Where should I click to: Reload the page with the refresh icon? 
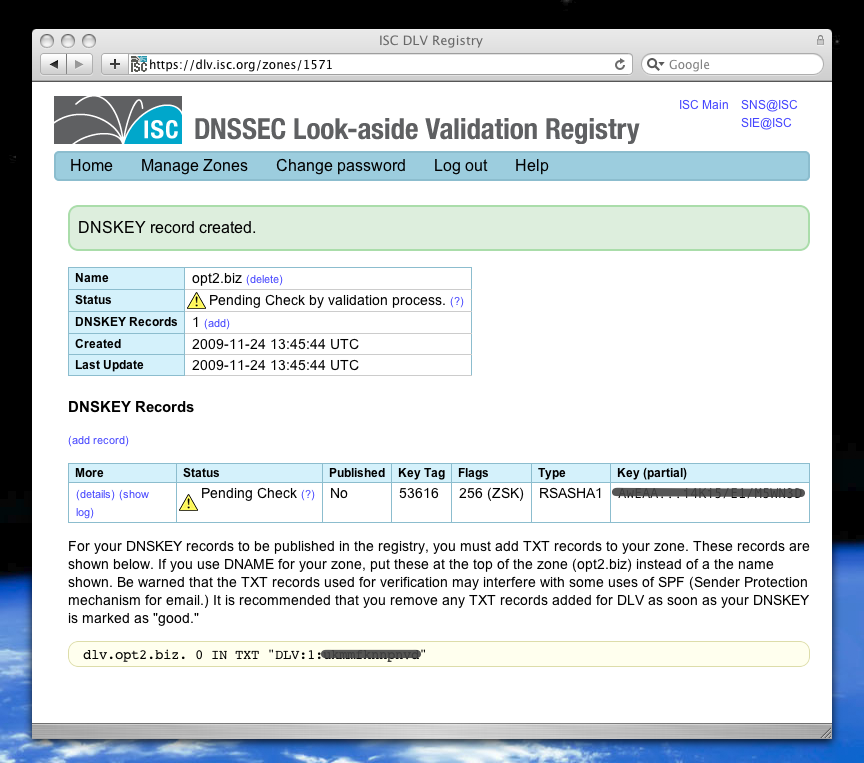(620, 64)
